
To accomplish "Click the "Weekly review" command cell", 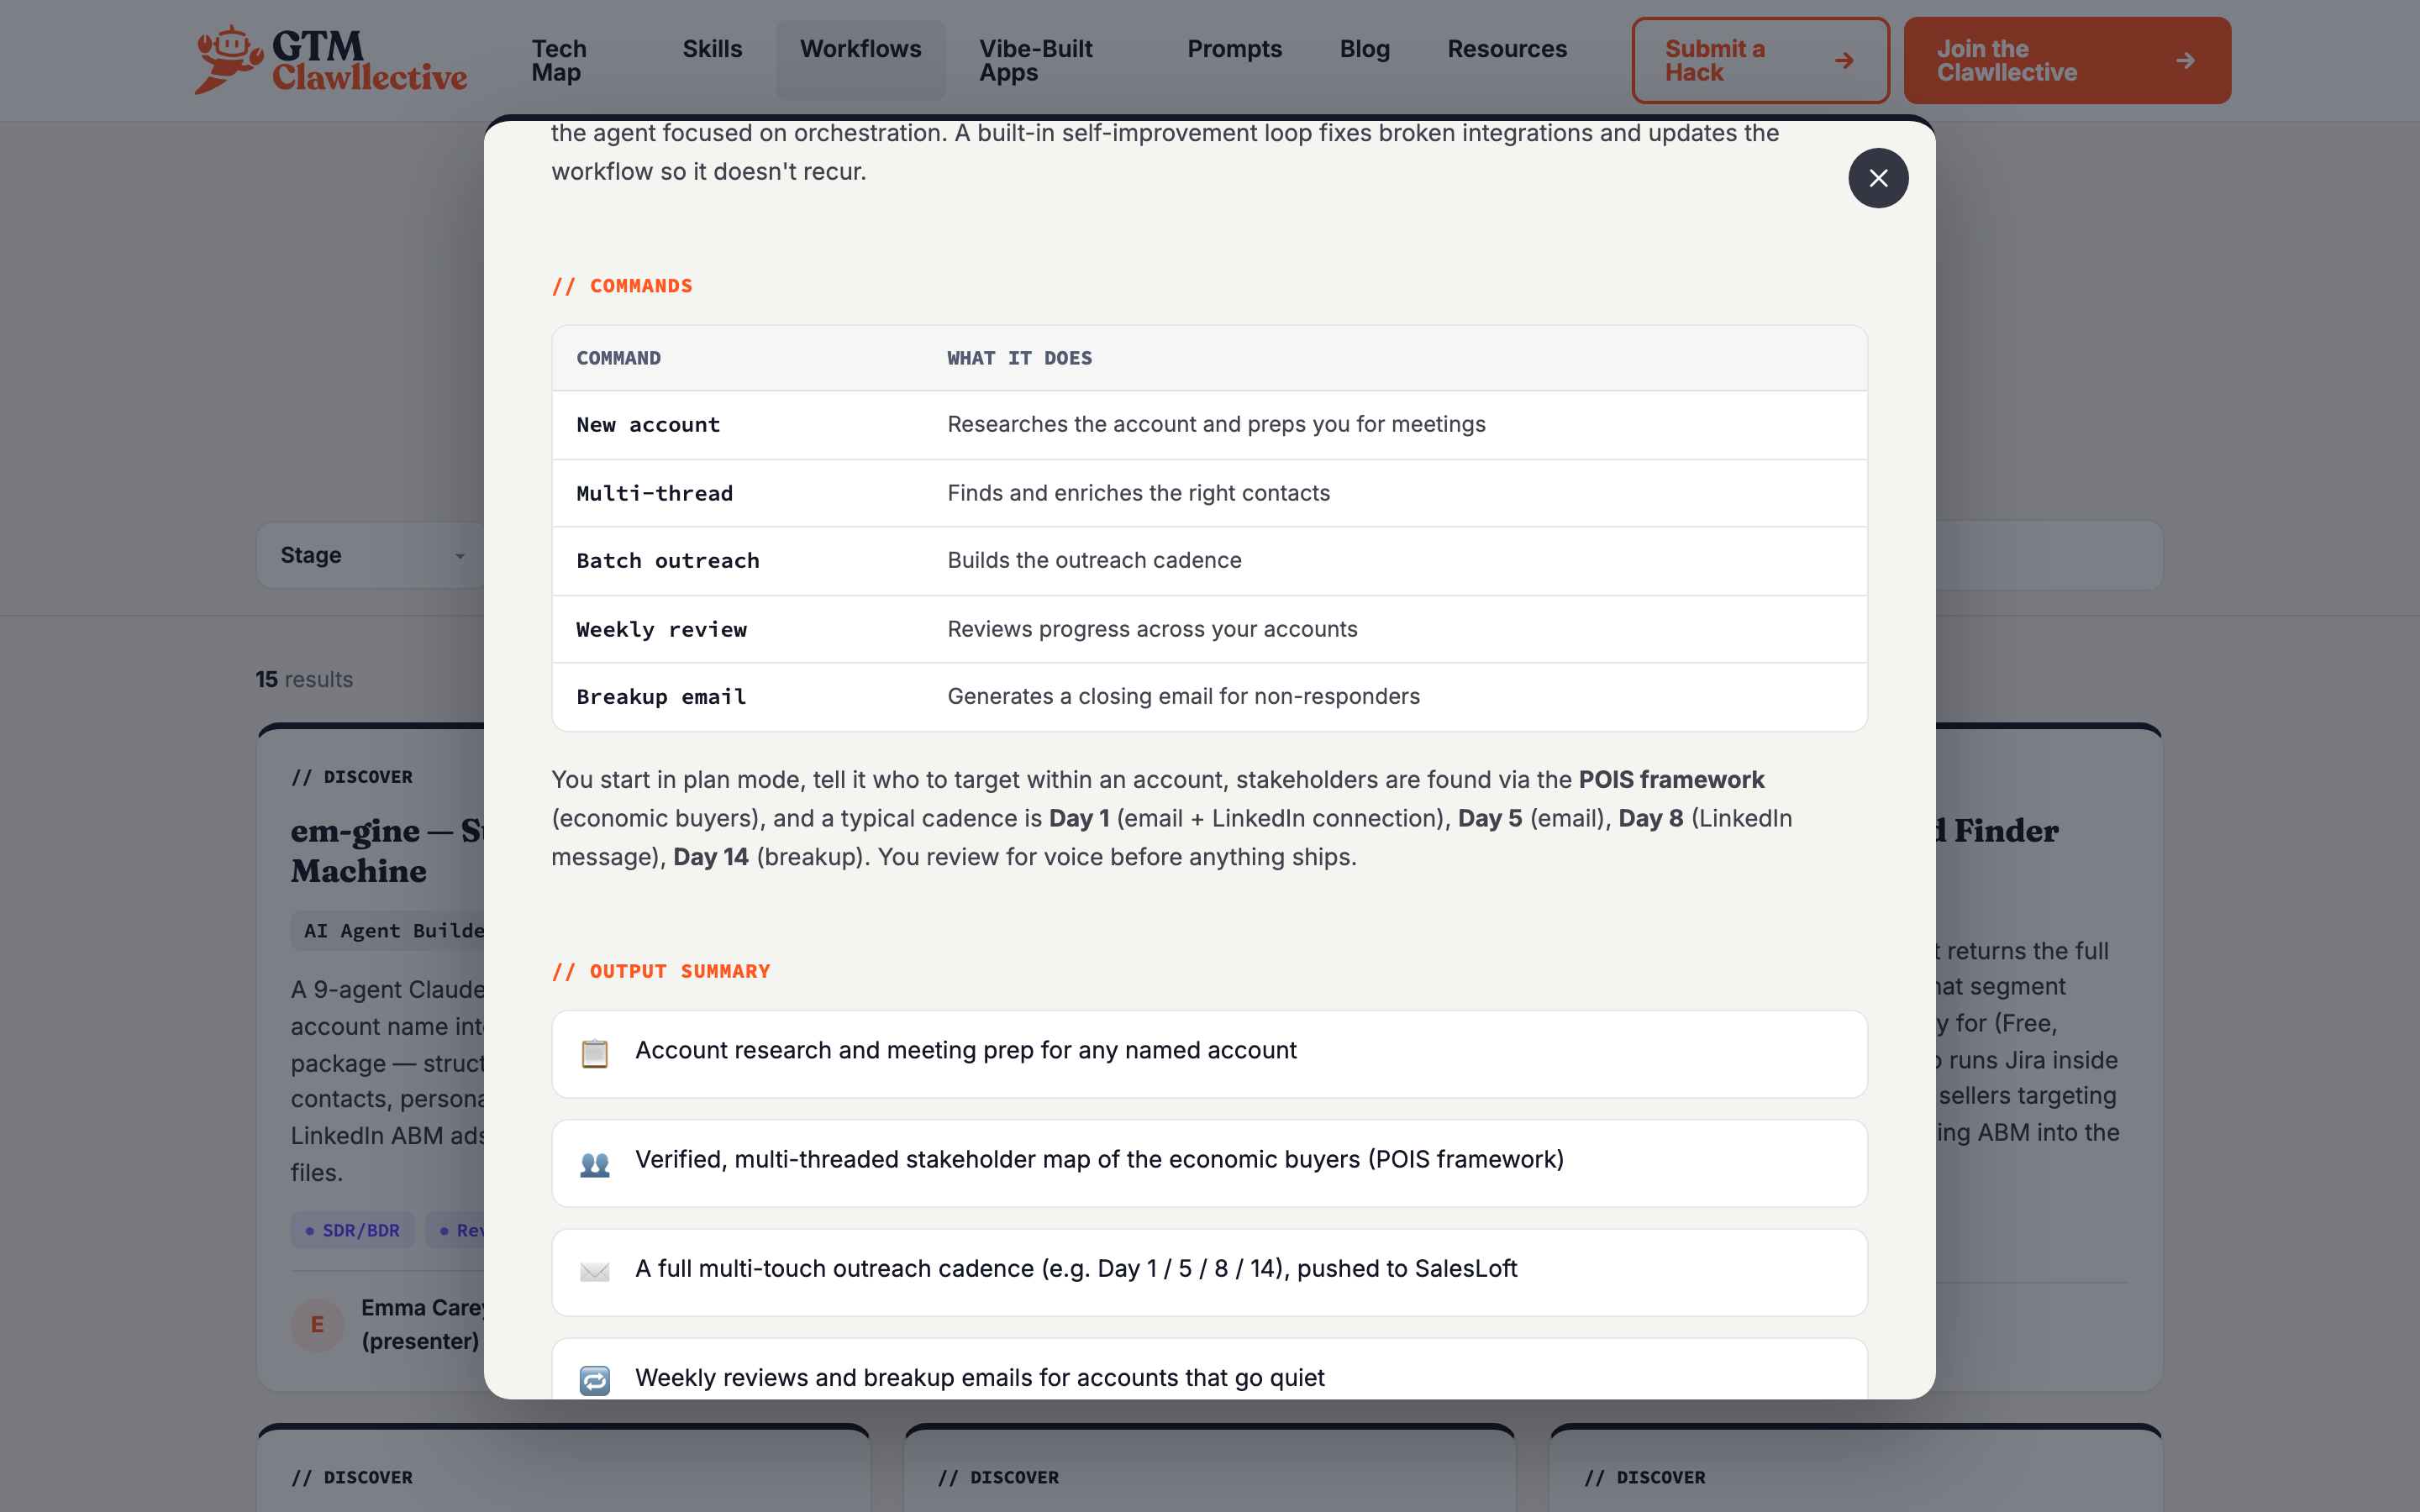I will click(662, 629).
